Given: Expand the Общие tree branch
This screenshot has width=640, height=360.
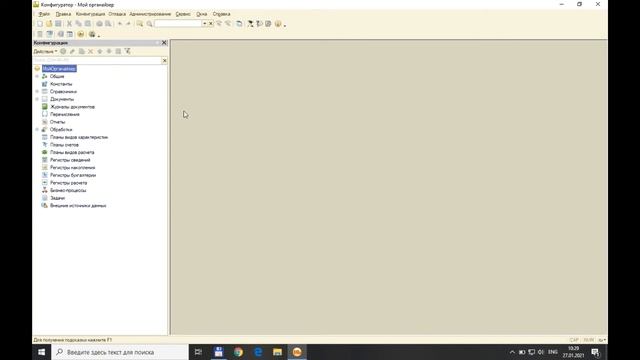Looking at the screenshot, I should point(37,76).
